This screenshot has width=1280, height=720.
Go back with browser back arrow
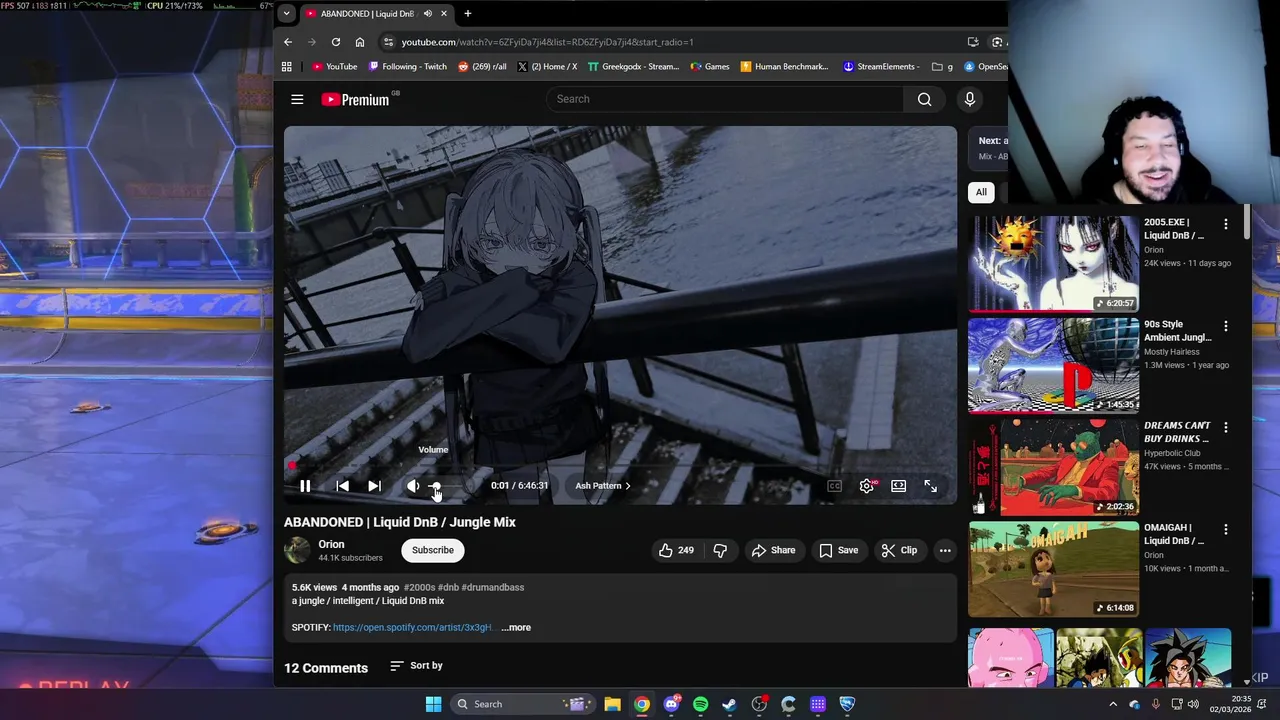[x=288, y=42]
